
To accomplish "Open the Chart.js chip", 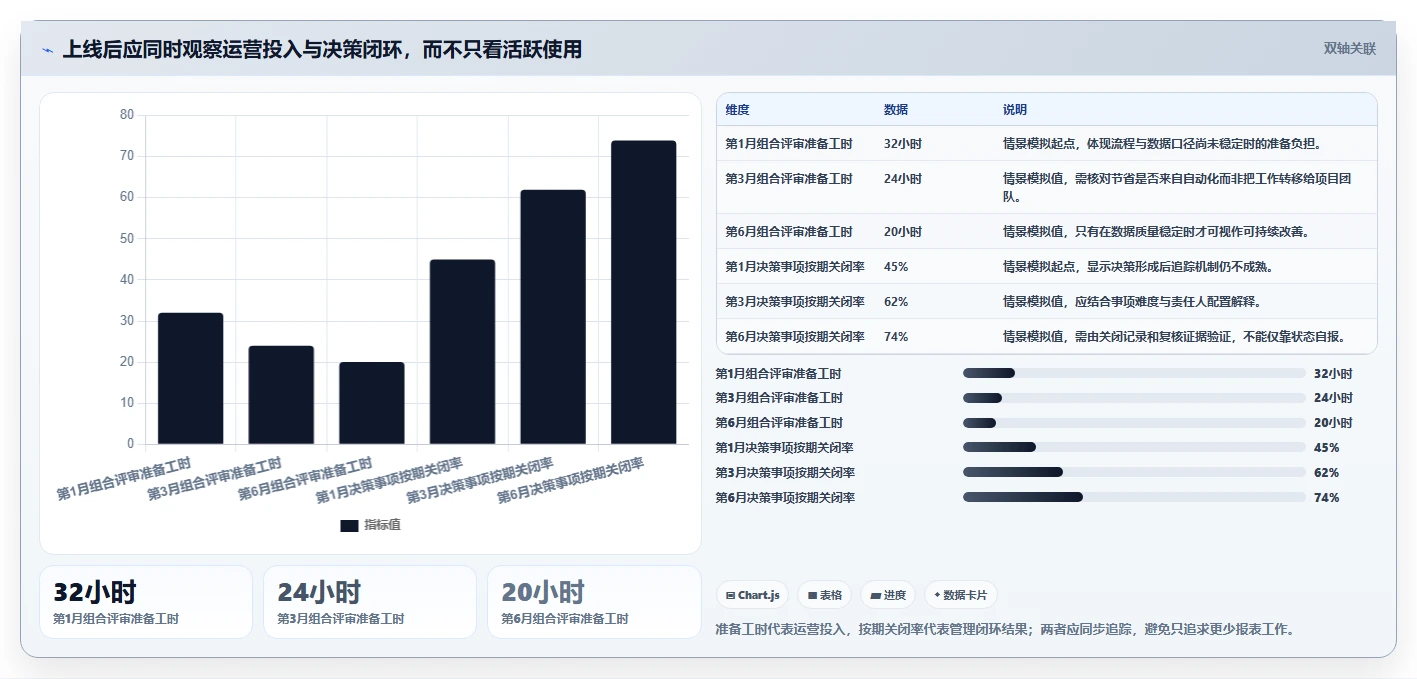I will point(752,595).
